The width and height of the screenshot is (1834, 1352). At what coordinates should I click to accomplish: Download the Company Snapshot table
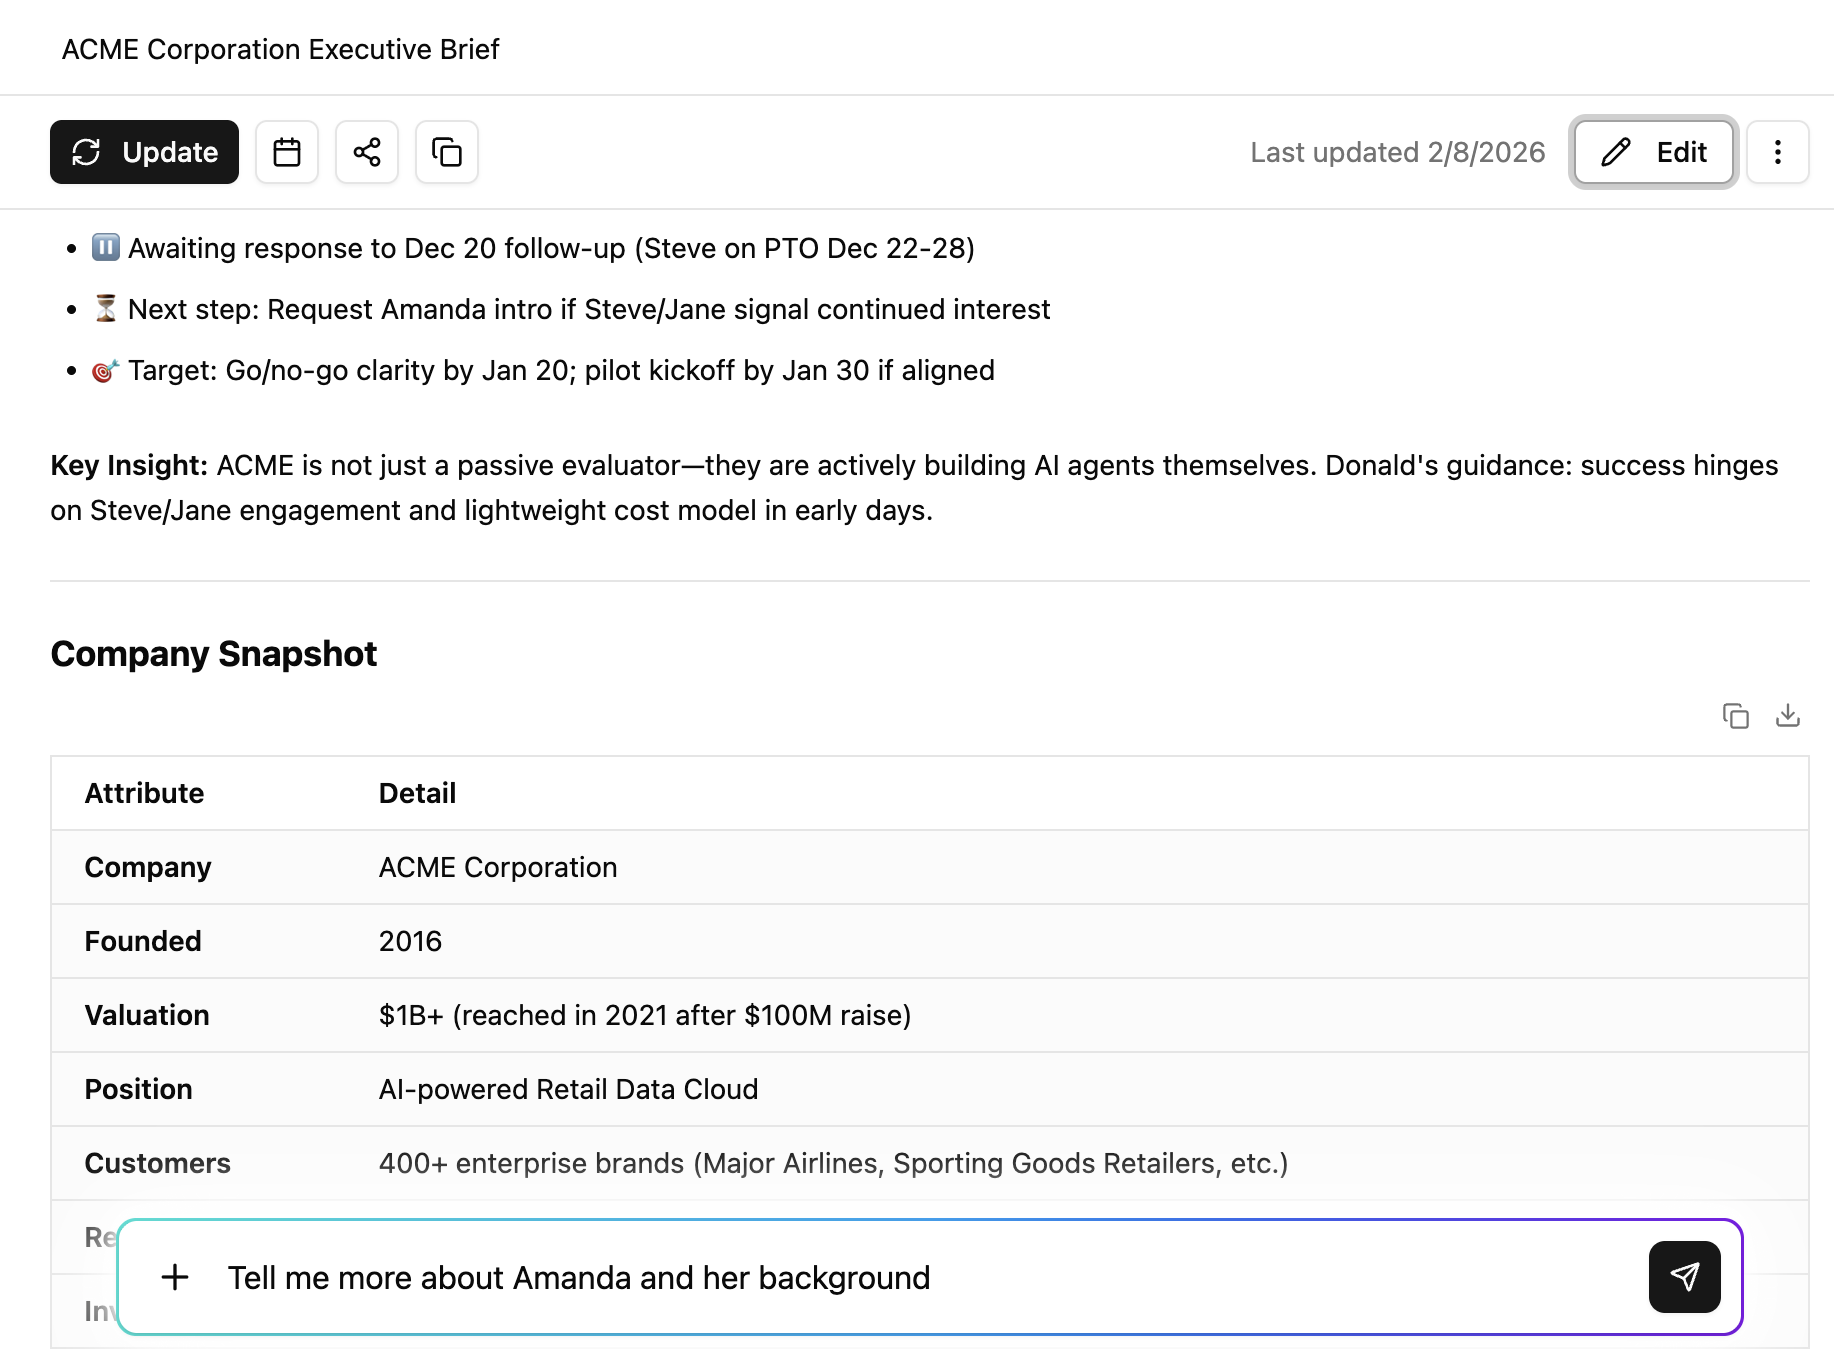tap(1787, 716)
